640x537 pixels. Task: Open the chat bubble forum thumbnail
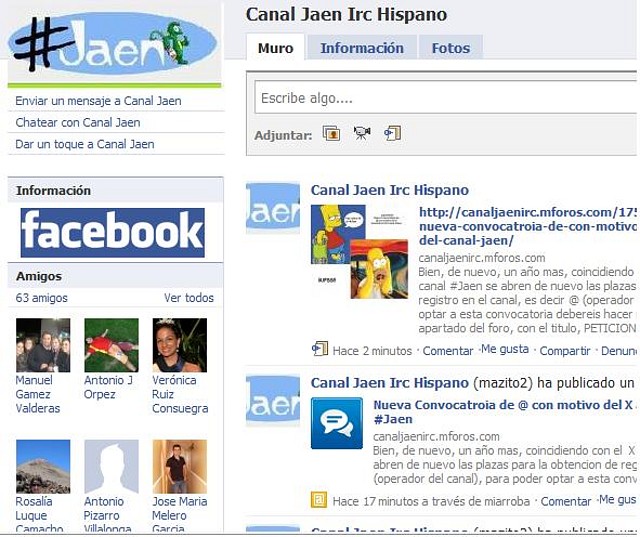click(x=337, y=423)
